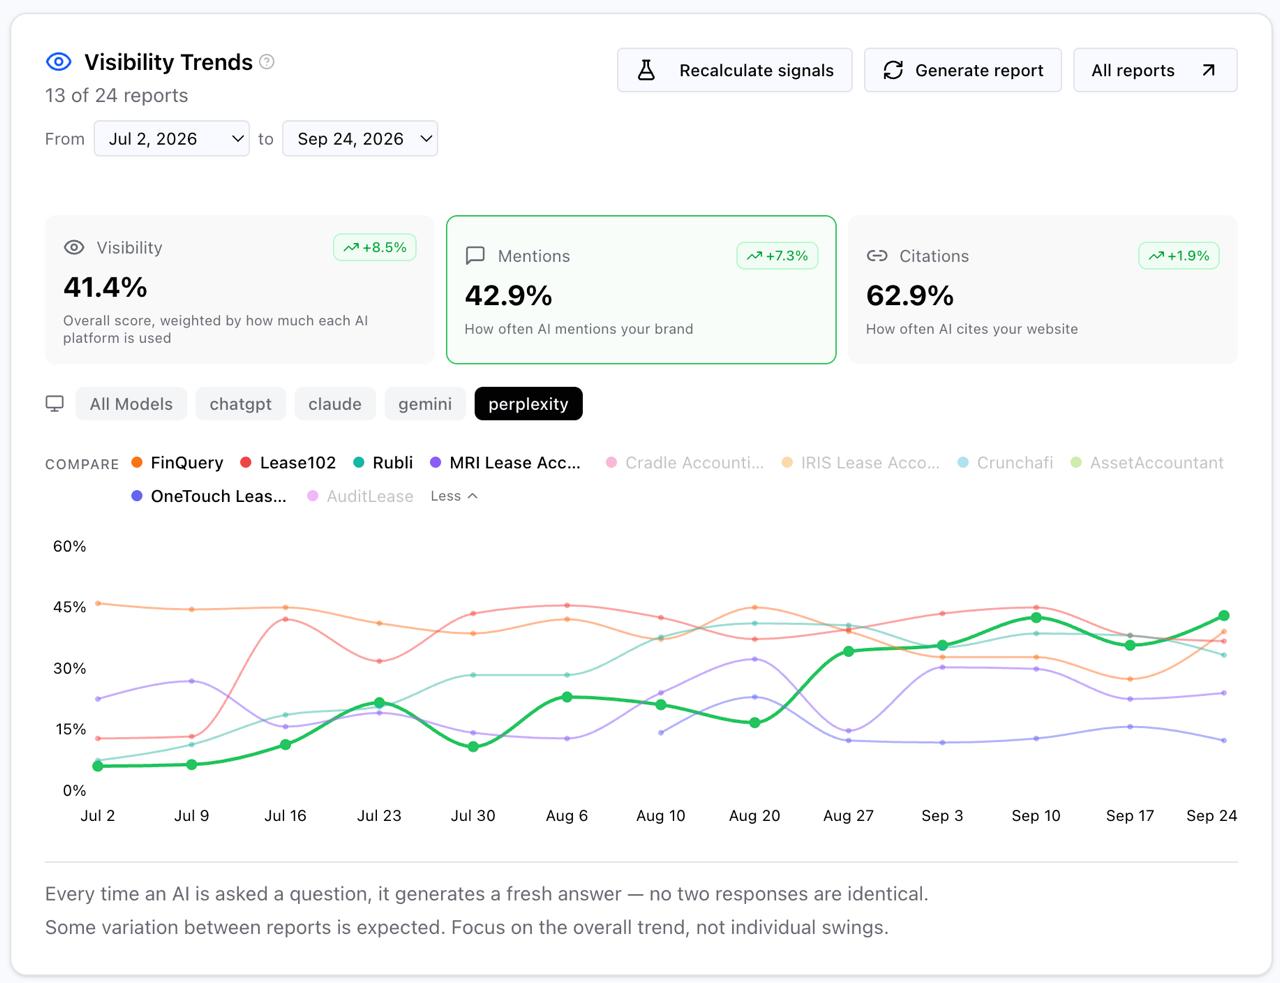Click the arrow icon in All reports
The width and height of the screenshot is (1280, 983).
point(1208,70)
